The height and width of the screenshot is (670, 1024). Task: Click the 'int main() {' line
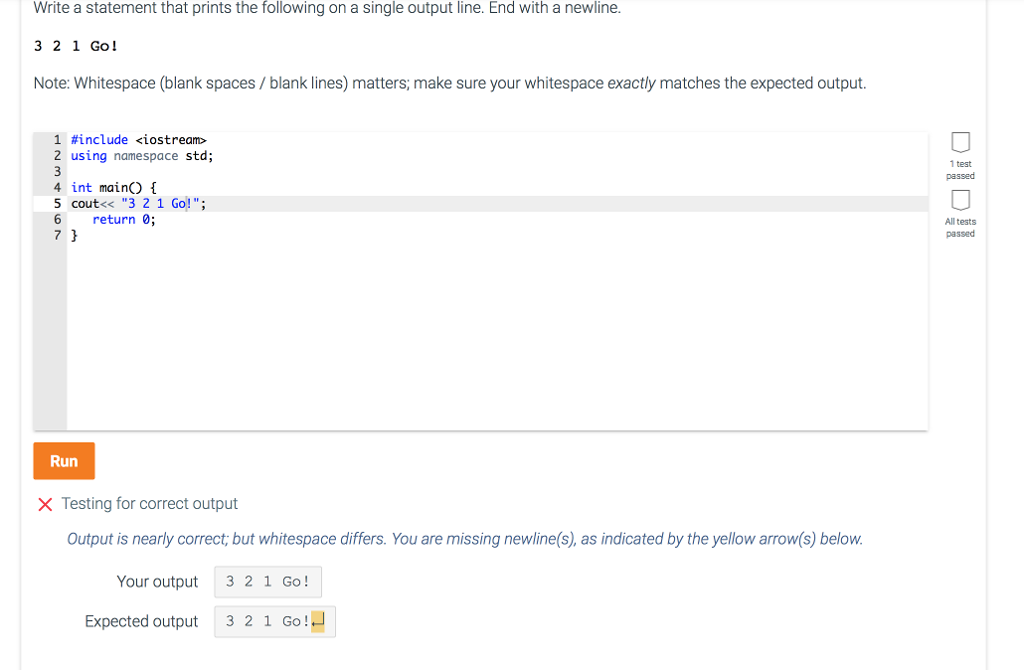[x=114, y=188]
